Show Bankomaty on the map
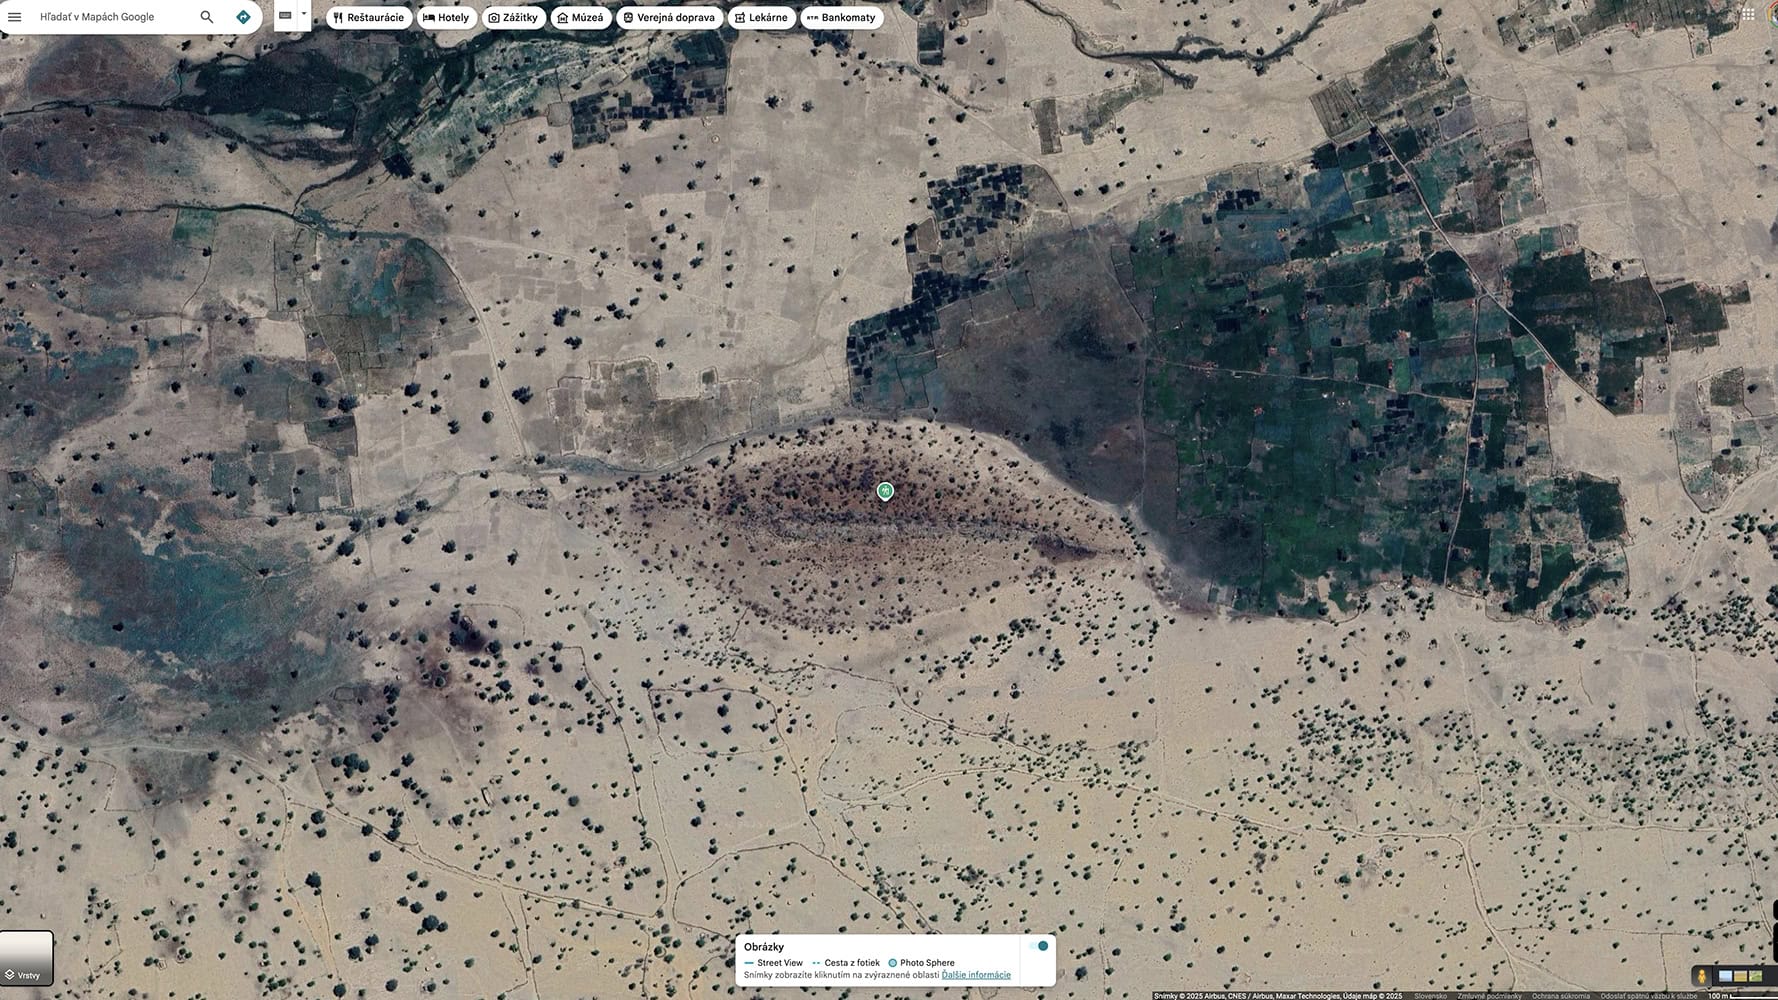Image resolution: width=1778 pixels, height=1000 pixels. 841,18
